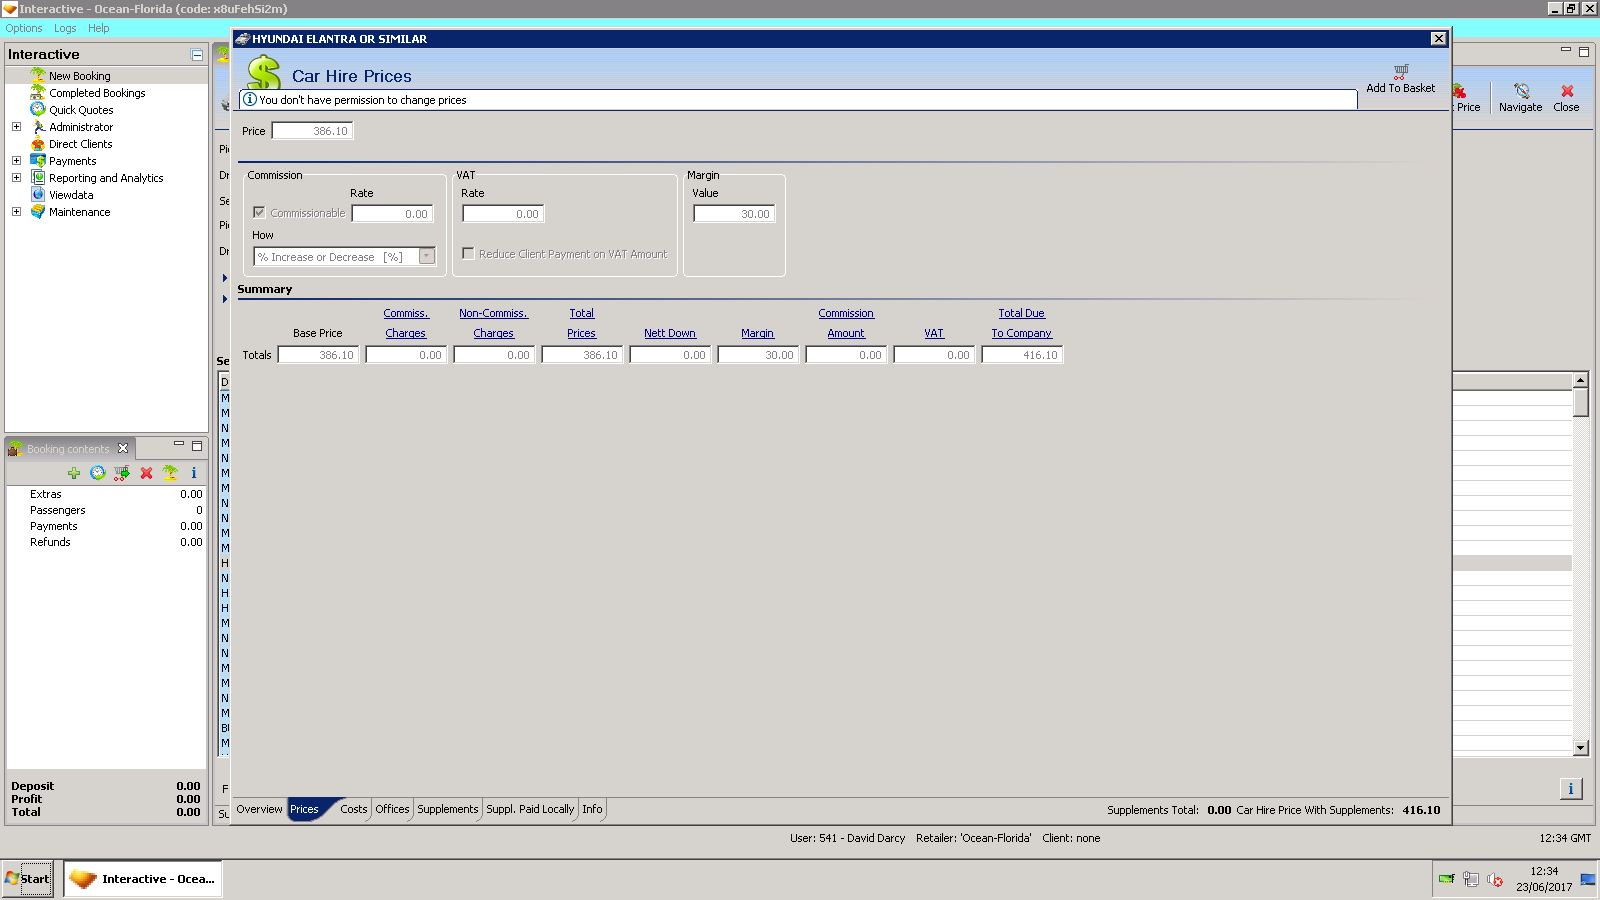Switch to the Overview tab
This screenshot has height=900, width=1600.
tap(259, 809)
